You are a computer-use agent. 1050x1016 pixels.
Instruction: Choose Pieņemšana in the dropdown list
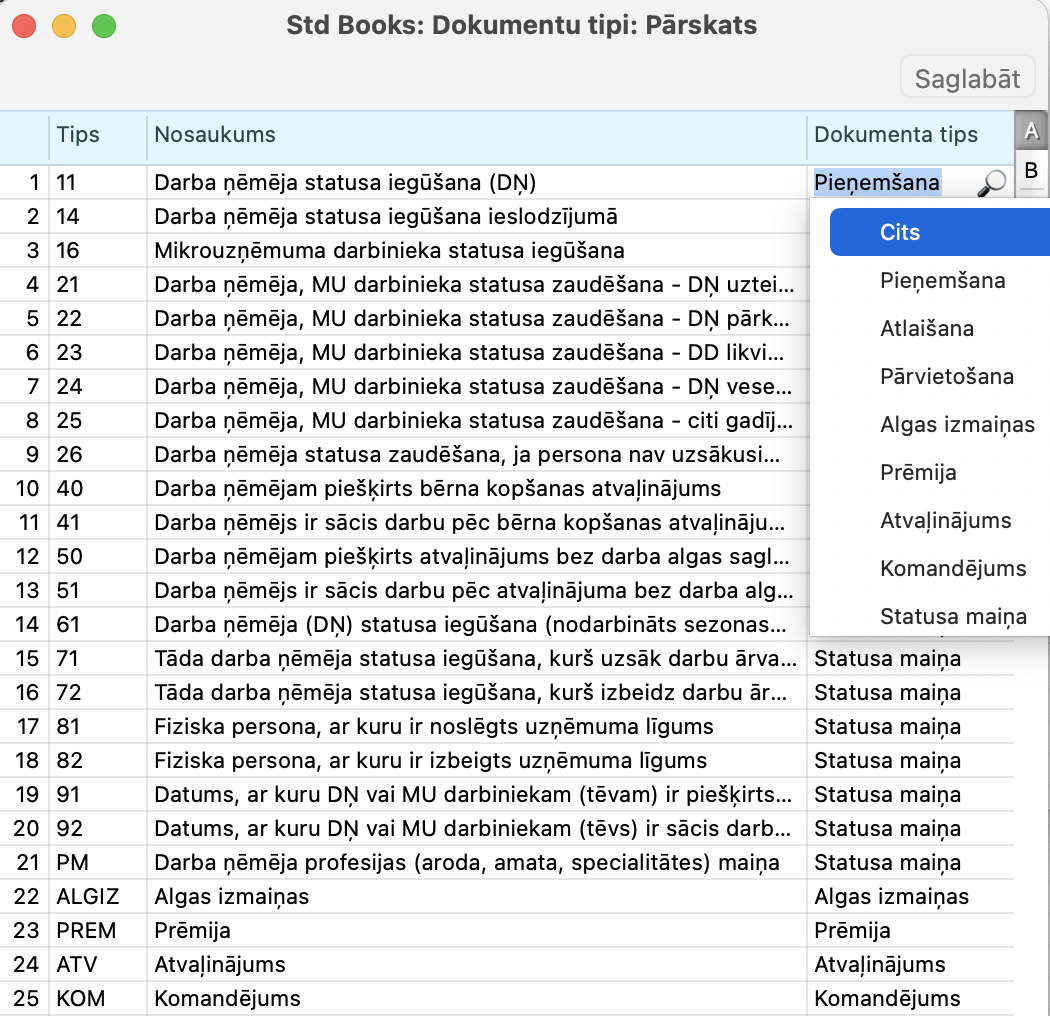942,281
